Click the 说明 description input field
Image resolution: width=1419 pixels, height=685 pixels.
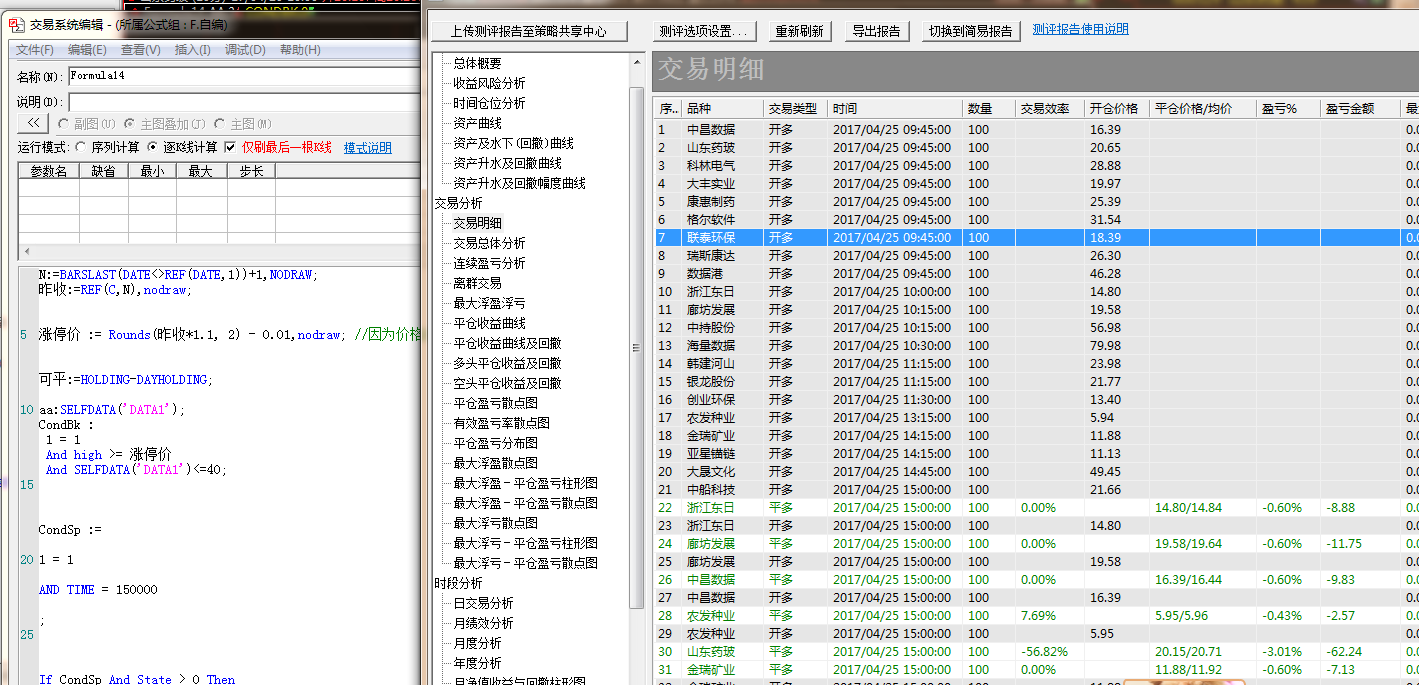coord(242,102)
